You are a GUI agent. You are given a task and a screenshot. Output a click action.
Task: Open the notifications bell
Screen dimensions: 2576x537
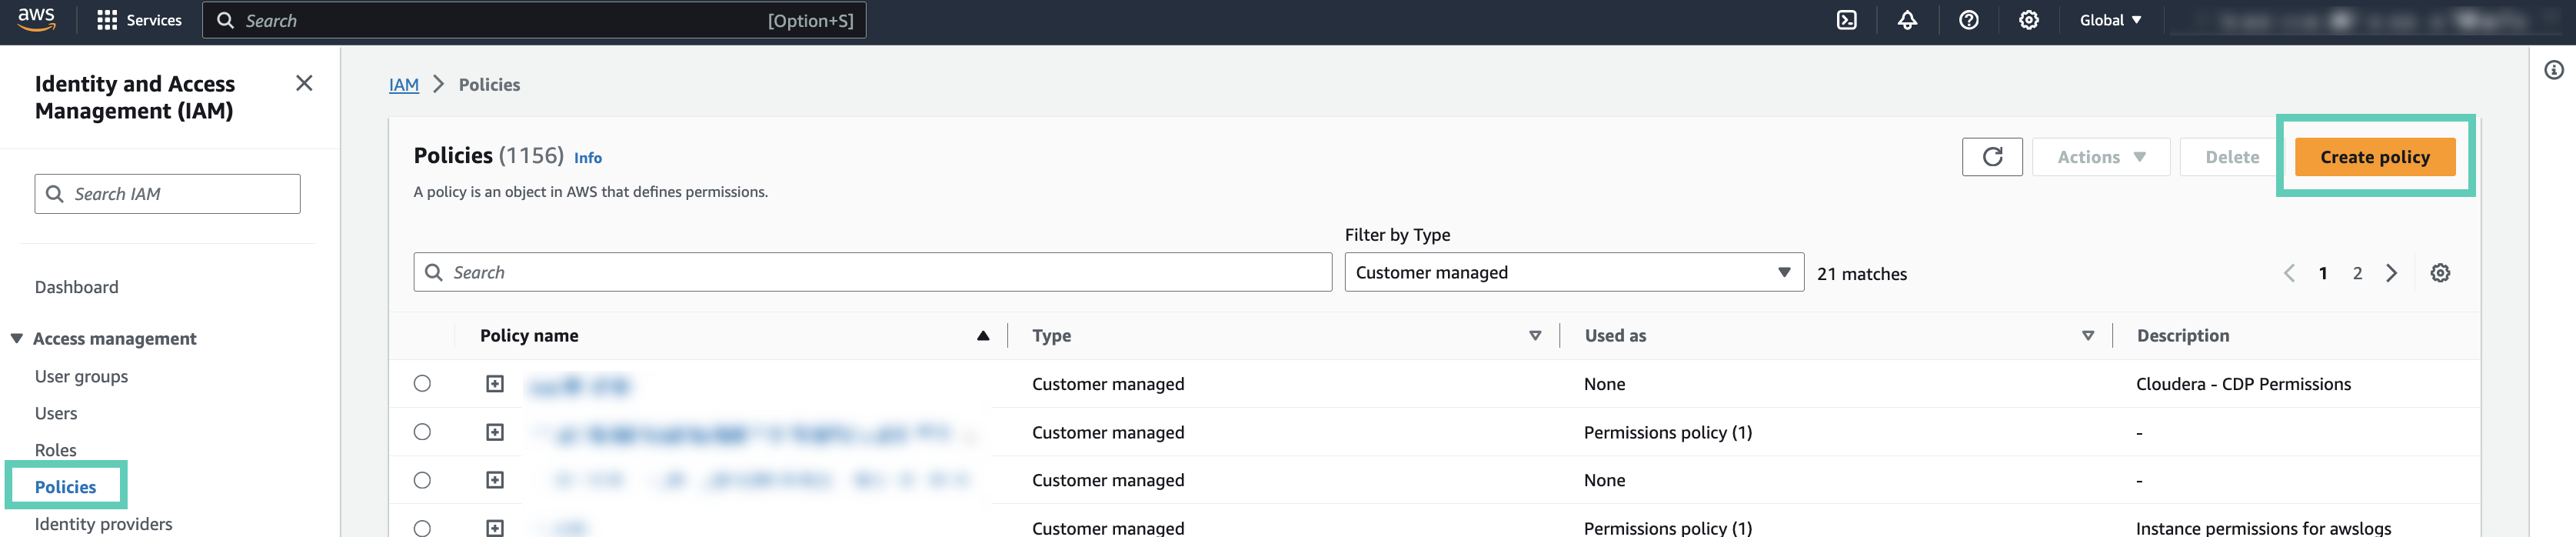[1907, 20]
